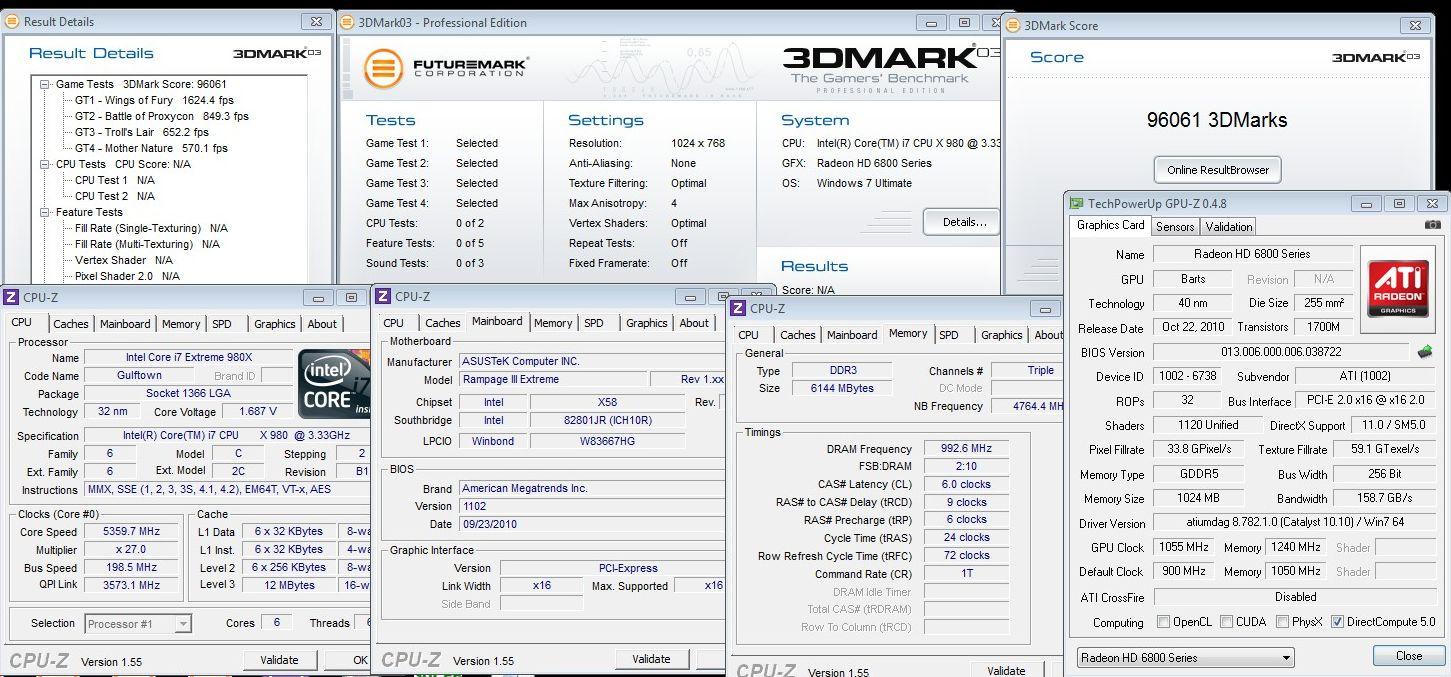This screenshot has width=1451, height=677.
Task: Open the Radeon HD 6800 Series dropdown
Action: [1185, 658]
